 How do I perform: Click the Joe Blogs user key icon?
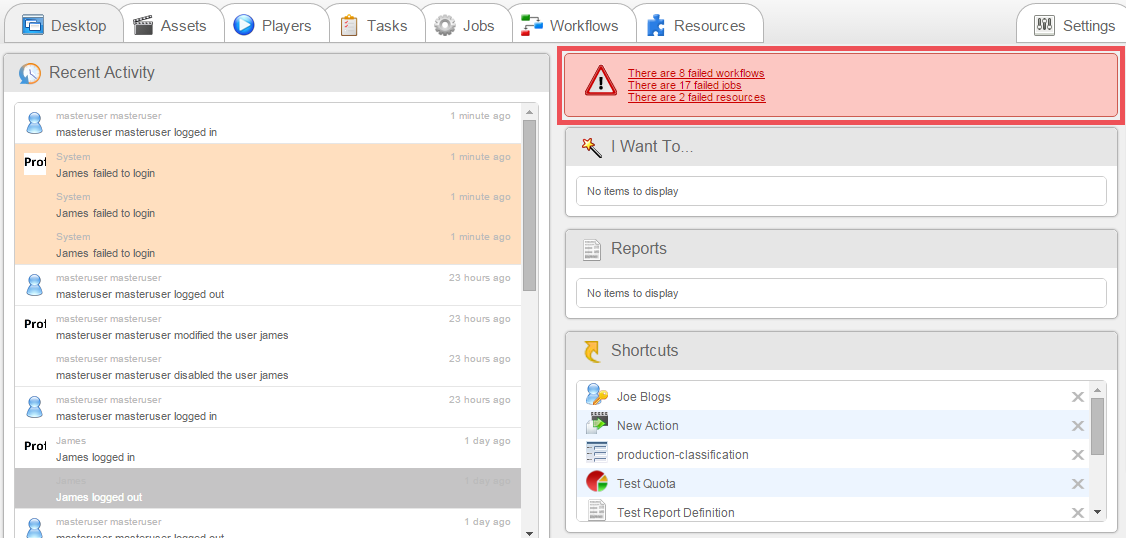[597, 396]
